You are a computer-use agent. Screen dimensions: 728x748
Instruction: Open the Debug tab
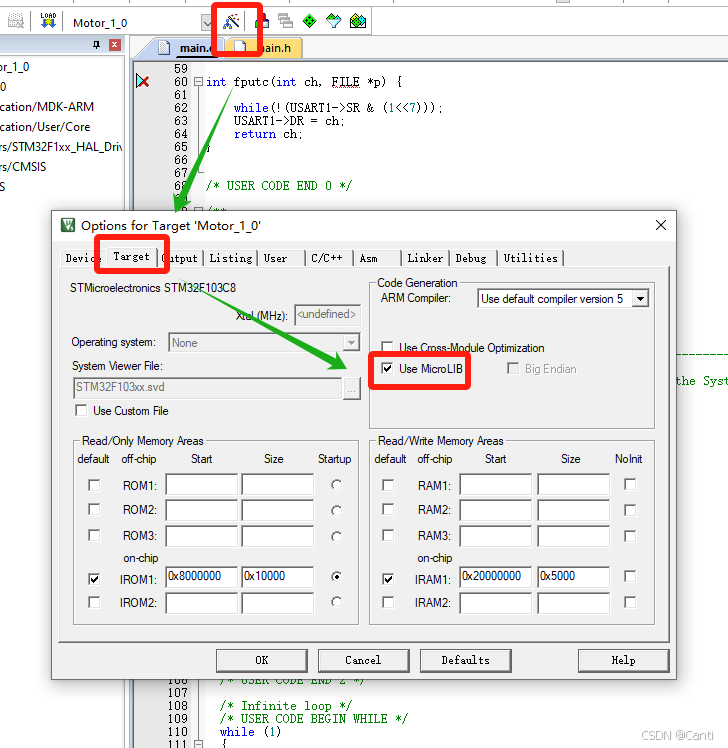(x=473, y=258)
